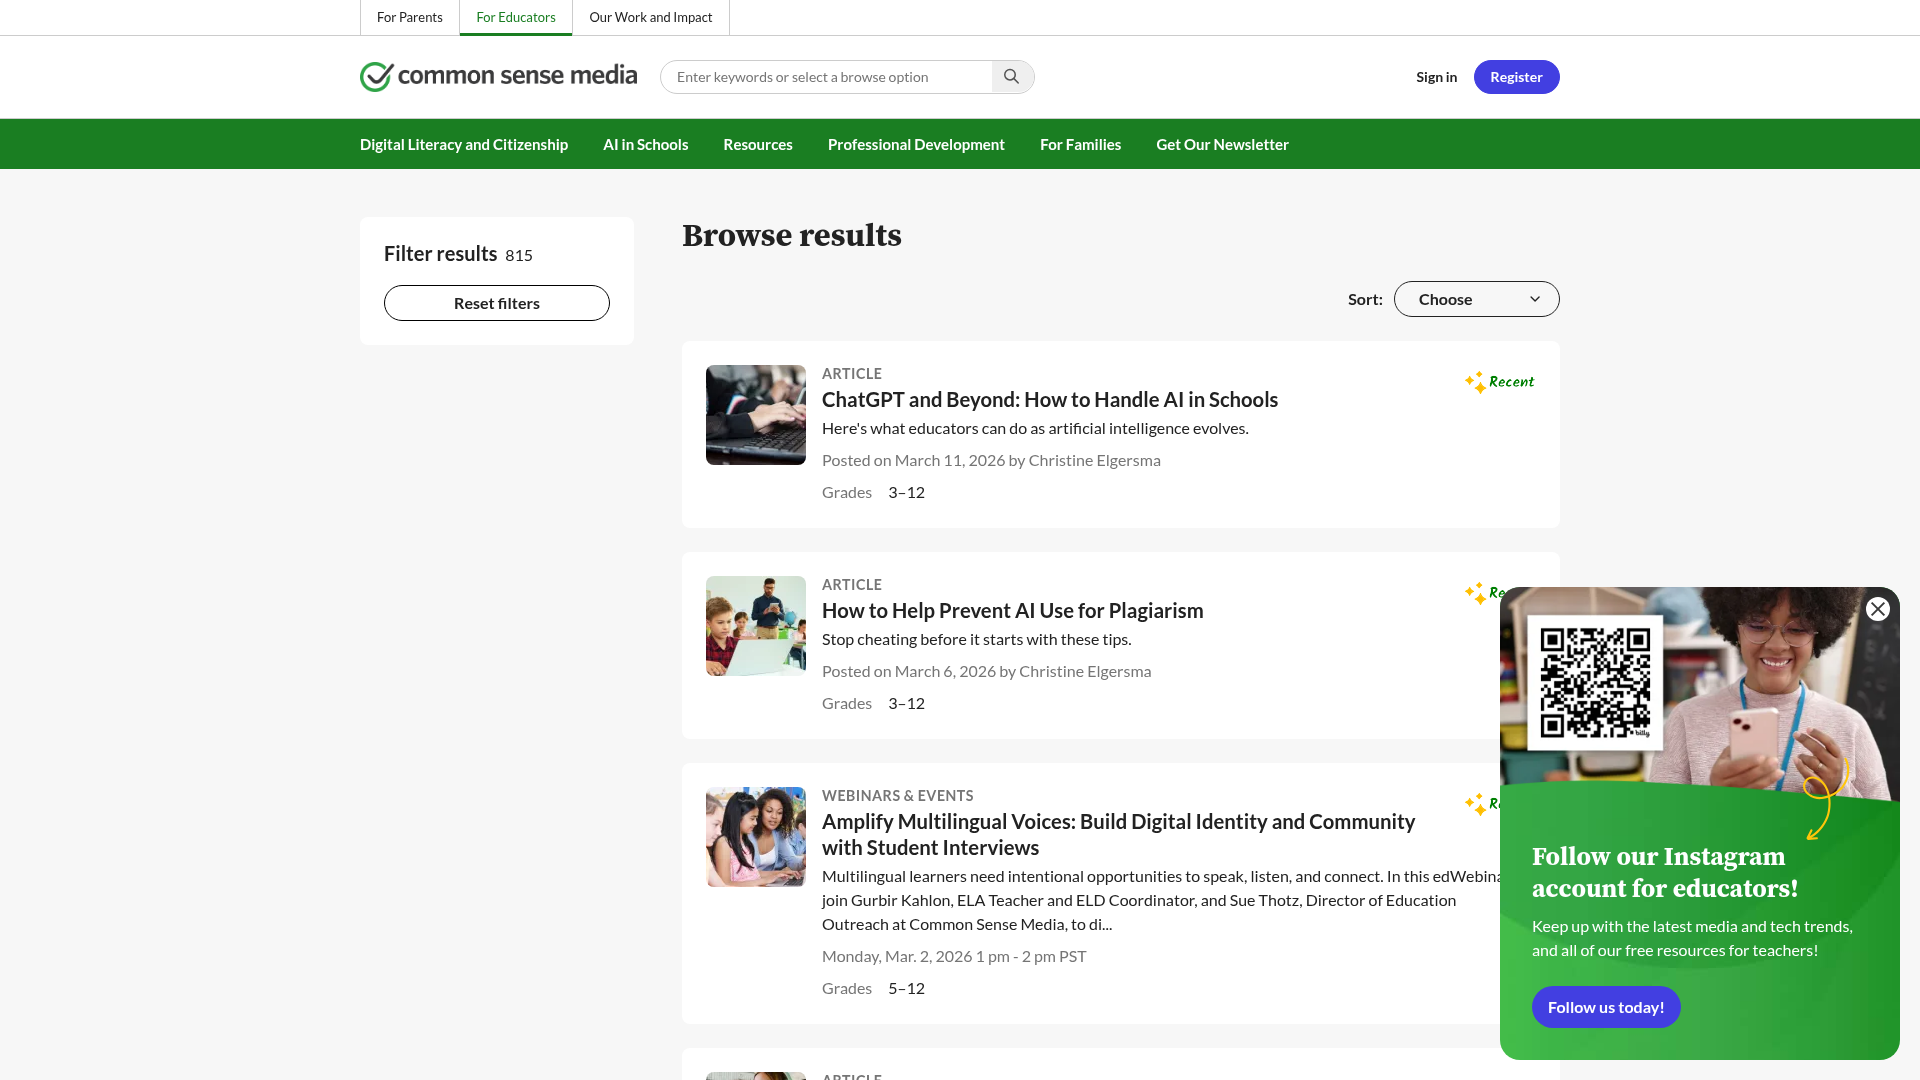Click 'Posted on March 11, 2026' text
The width and height of the screenshot is (1920, 1080).
(x=913, y=460)
